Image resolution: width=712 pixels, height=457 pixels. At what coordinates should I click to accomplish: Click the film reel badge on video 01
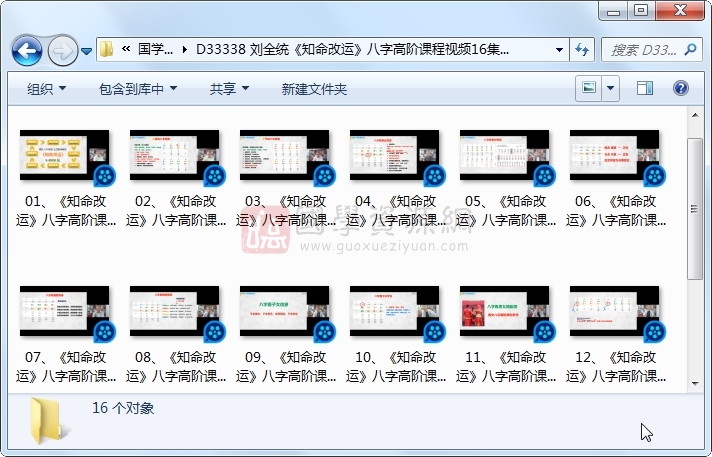click(105, 176)
